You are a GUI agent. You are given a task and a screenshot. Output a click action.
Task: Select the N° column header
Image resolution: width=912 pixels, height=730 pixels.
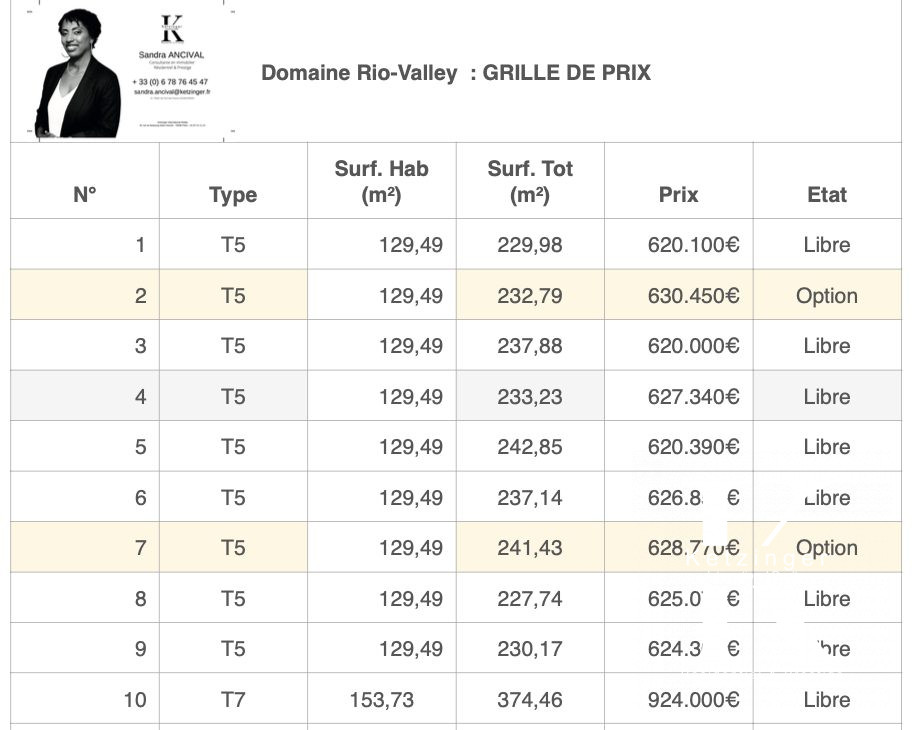85,195
